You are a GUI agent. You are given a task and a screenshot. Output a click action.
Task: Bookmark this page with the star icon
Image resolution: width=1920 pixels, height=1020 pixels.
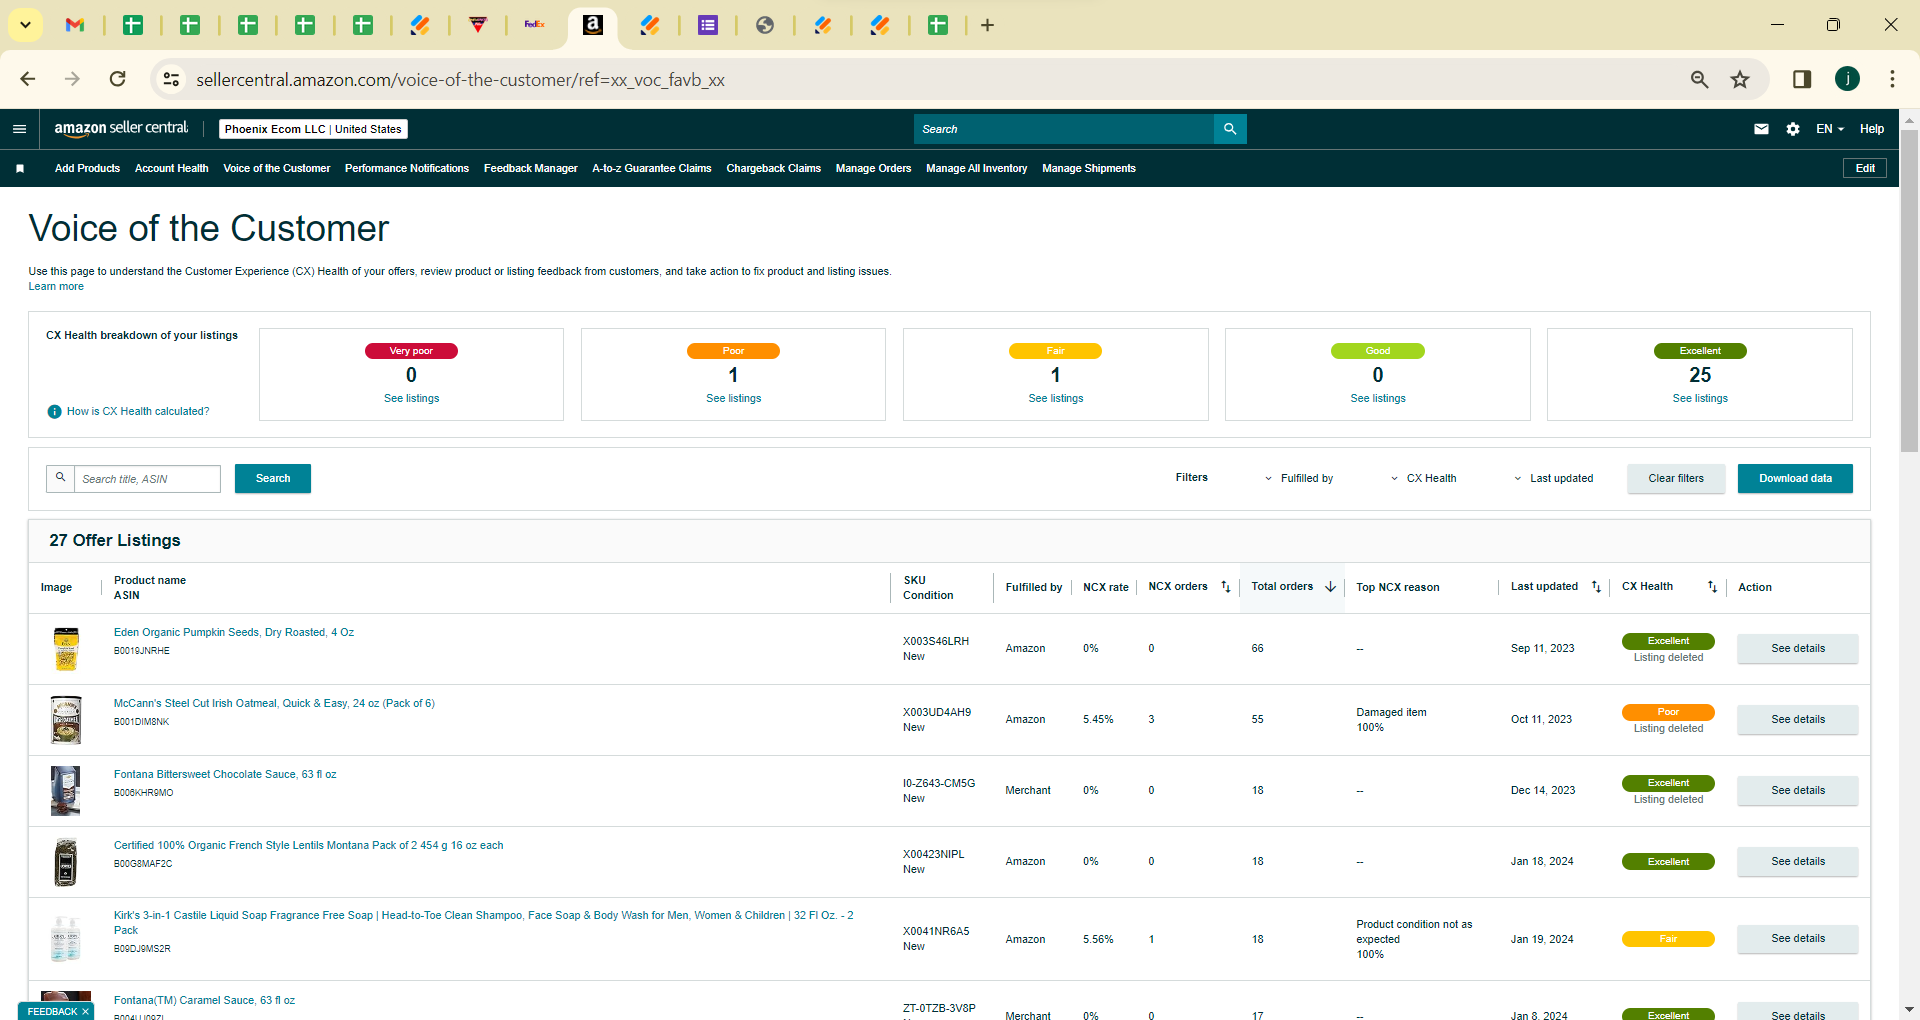point(1740,79)
